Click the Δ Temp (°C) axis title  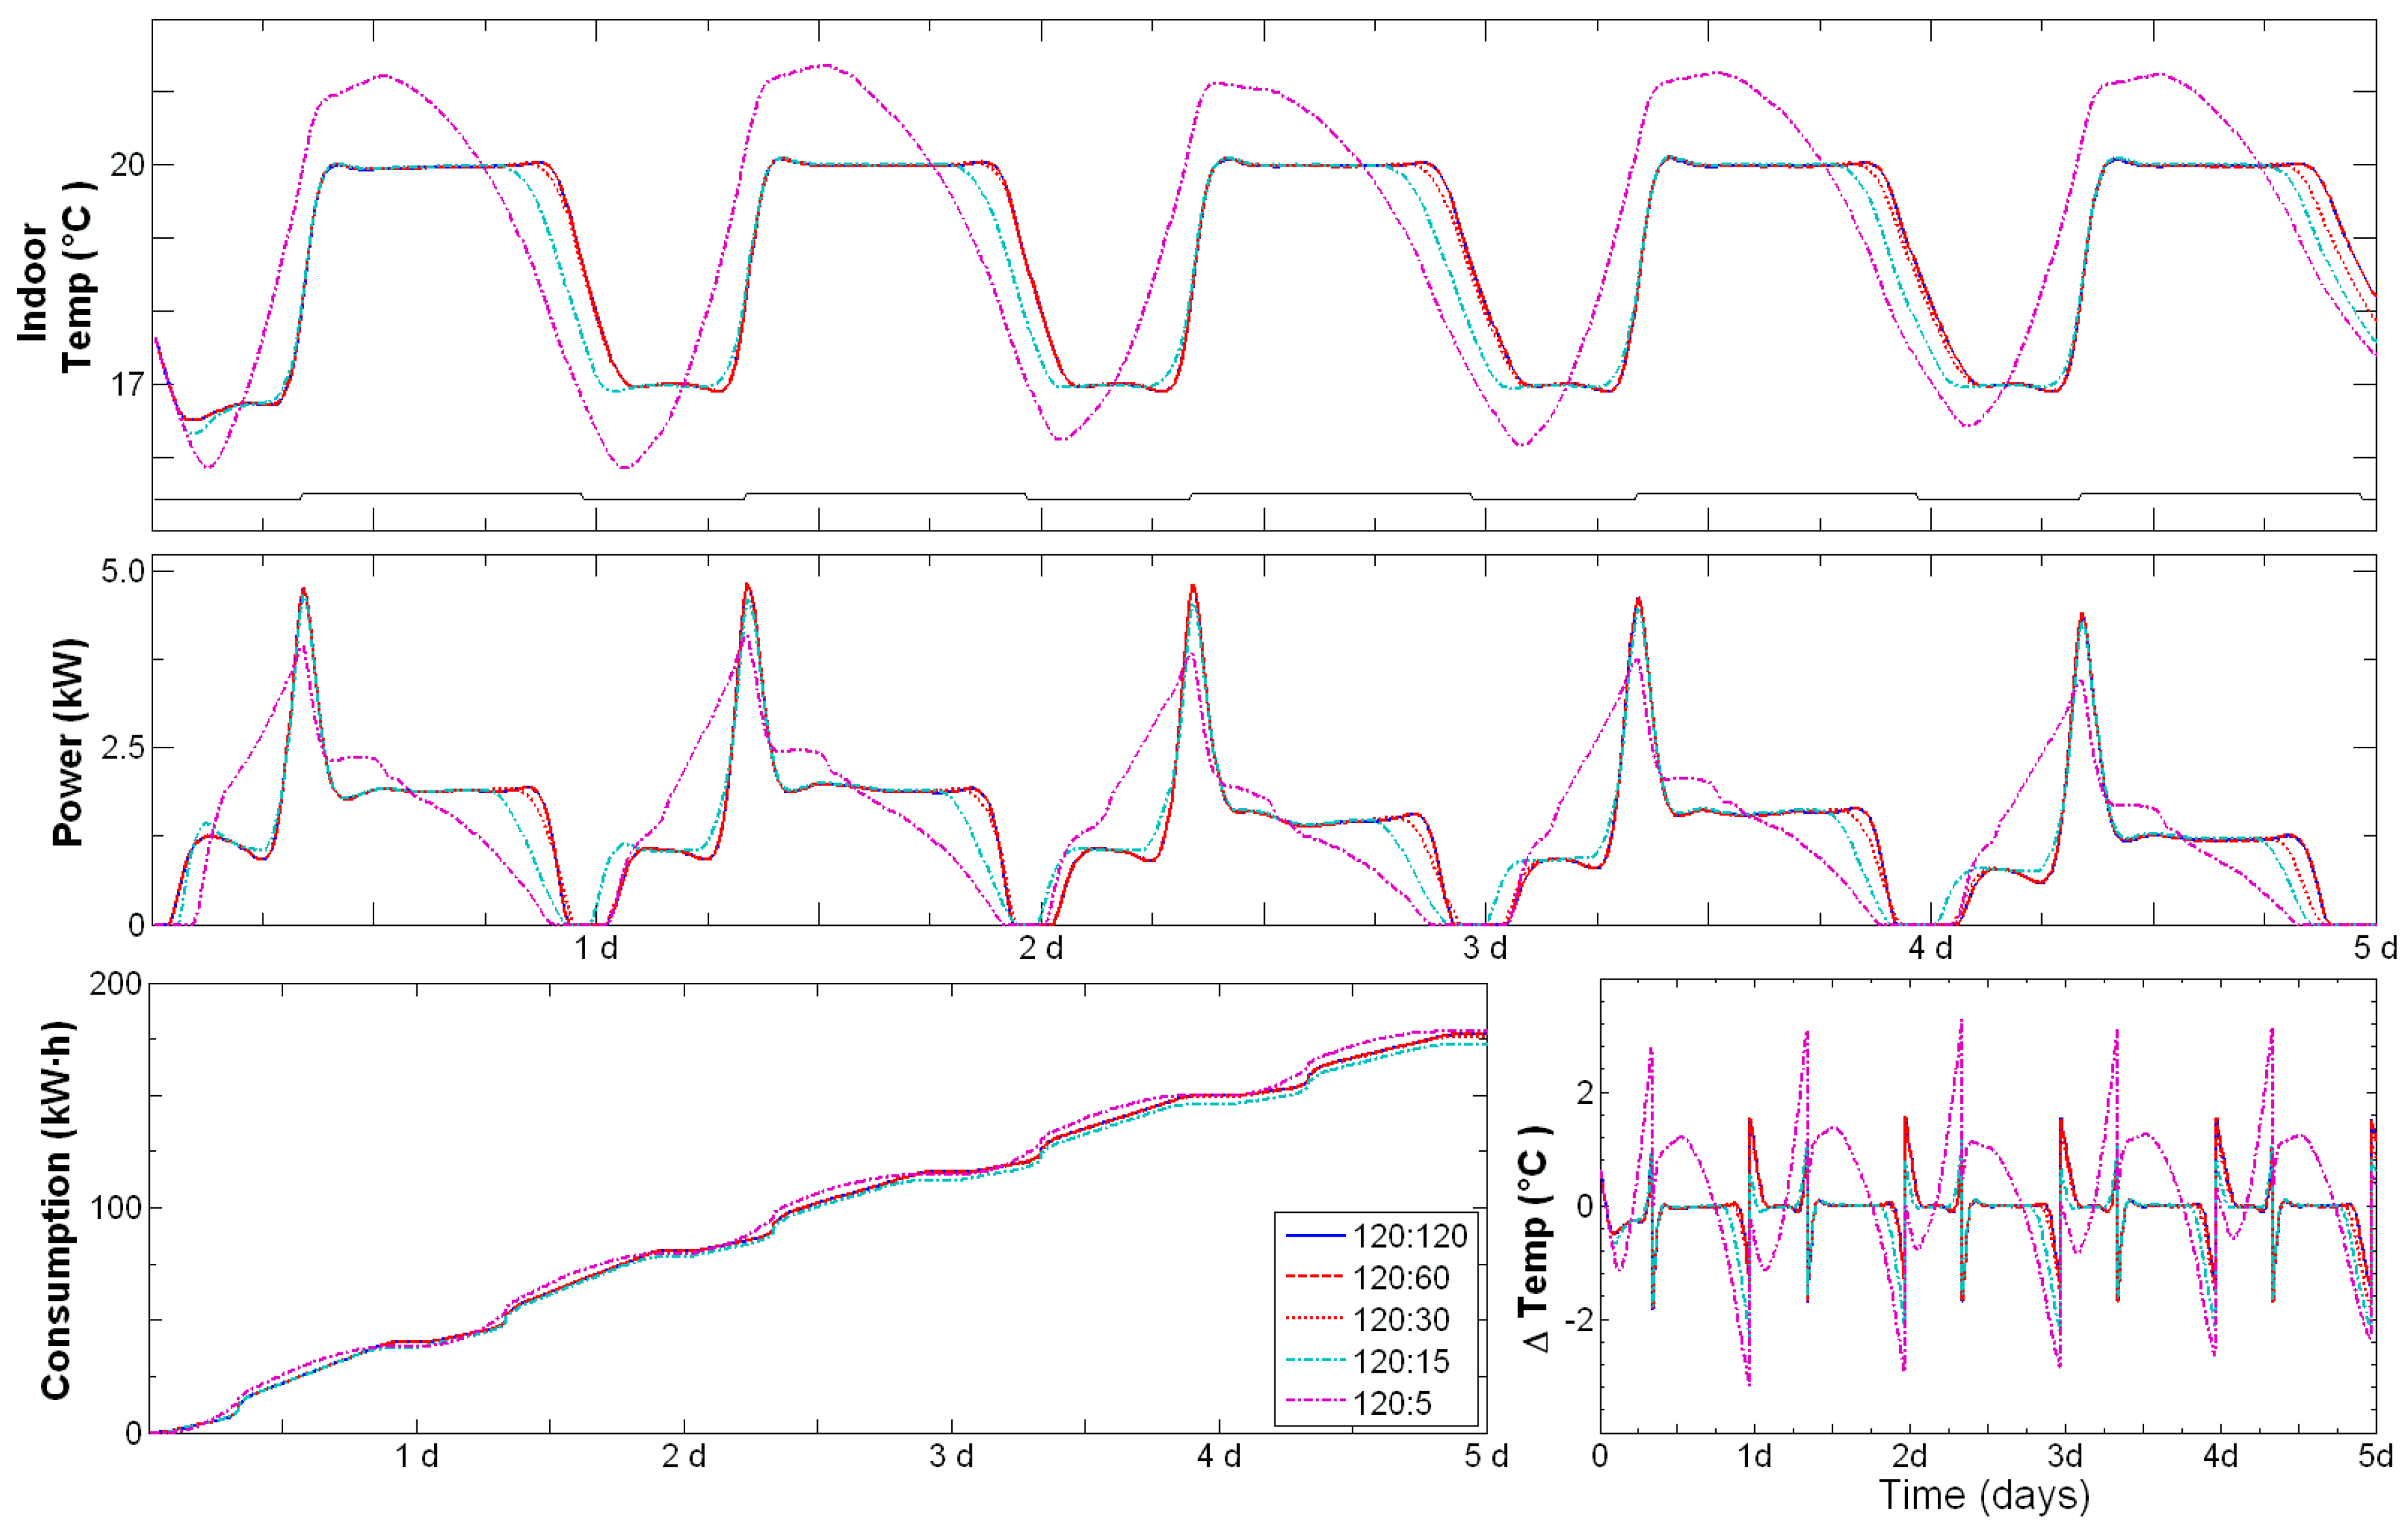coord(1535,1238)
